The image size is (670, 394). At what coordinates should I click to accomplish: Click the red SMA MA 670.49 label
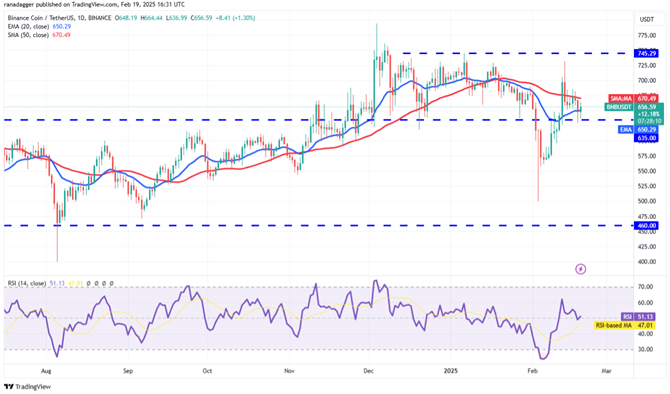[633, 98]
